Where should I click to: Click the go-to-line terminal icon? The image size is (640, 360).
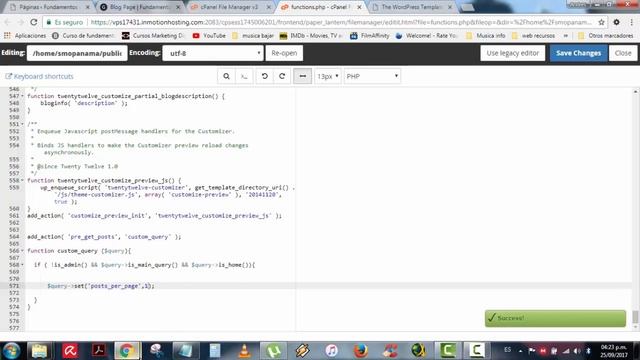coord(244,76)
